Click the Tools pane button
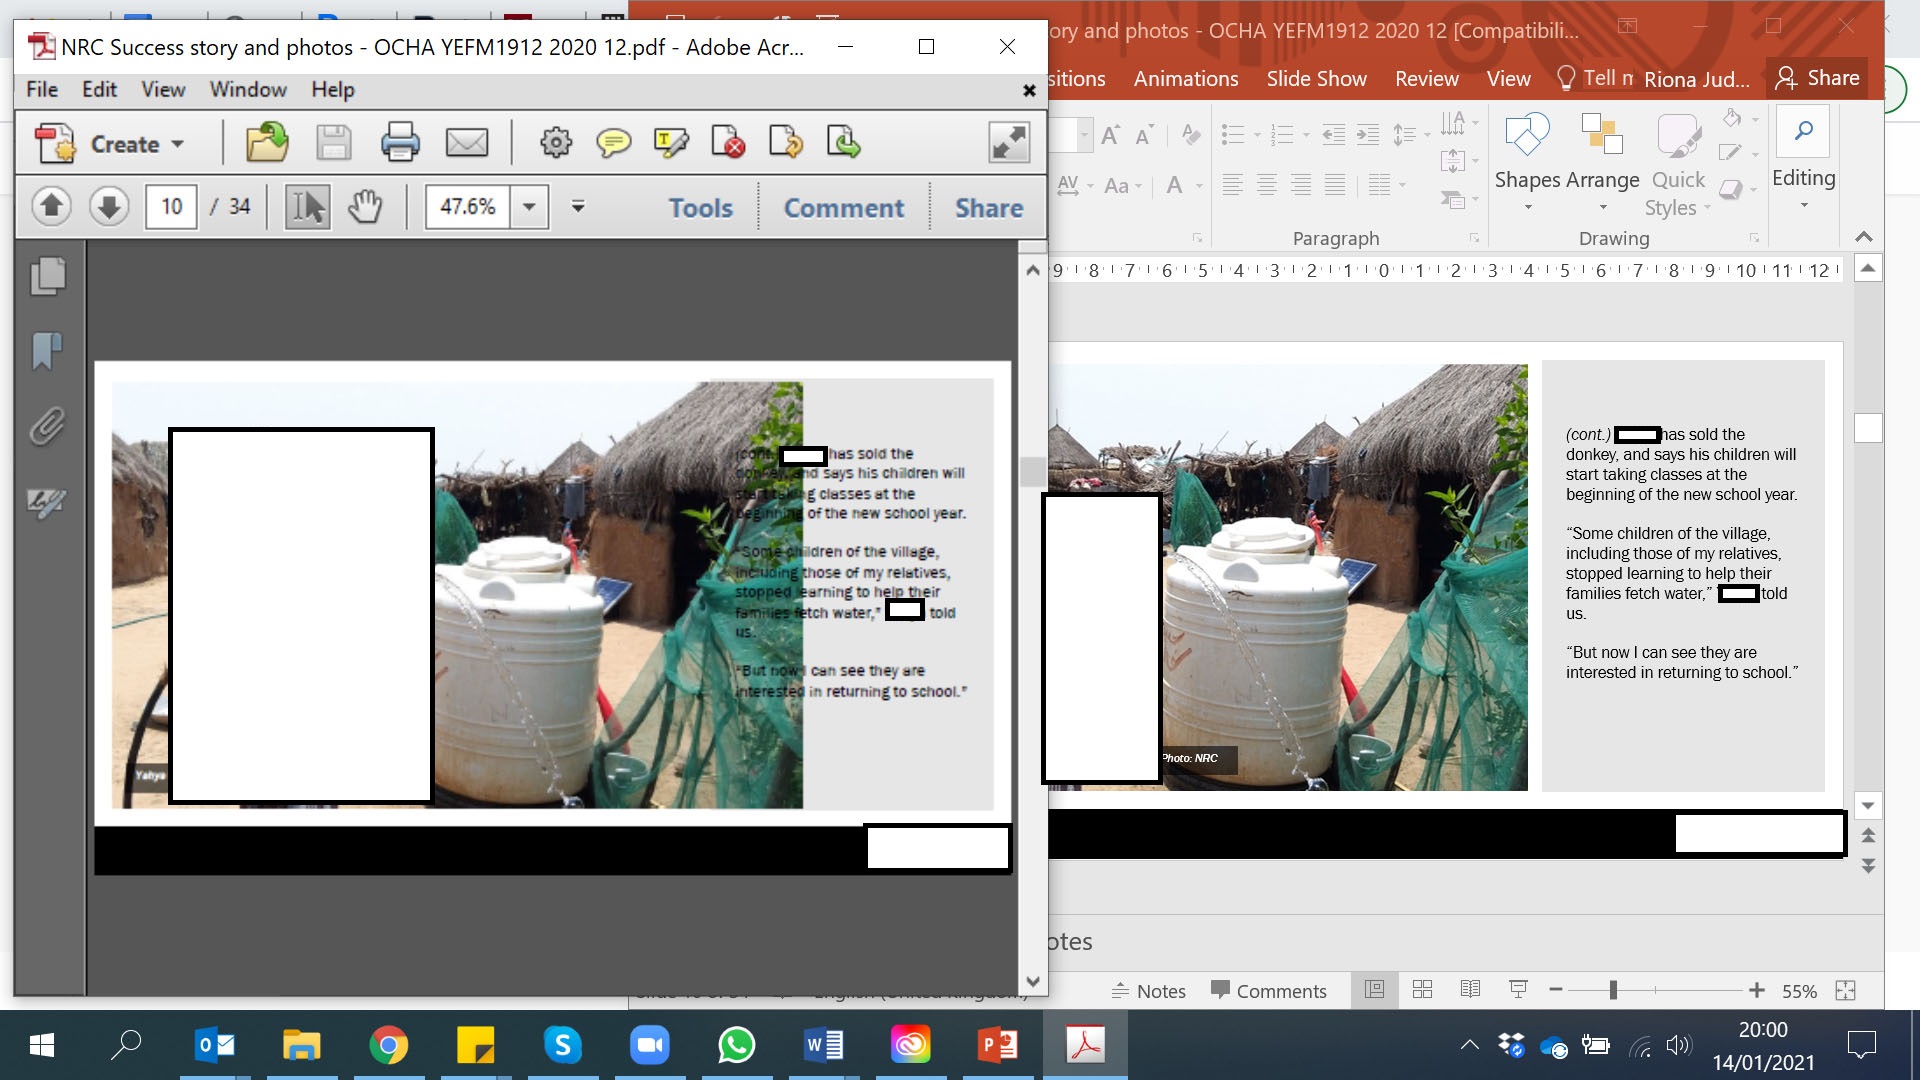The image size is (1920, 1080). coord(700,207)
